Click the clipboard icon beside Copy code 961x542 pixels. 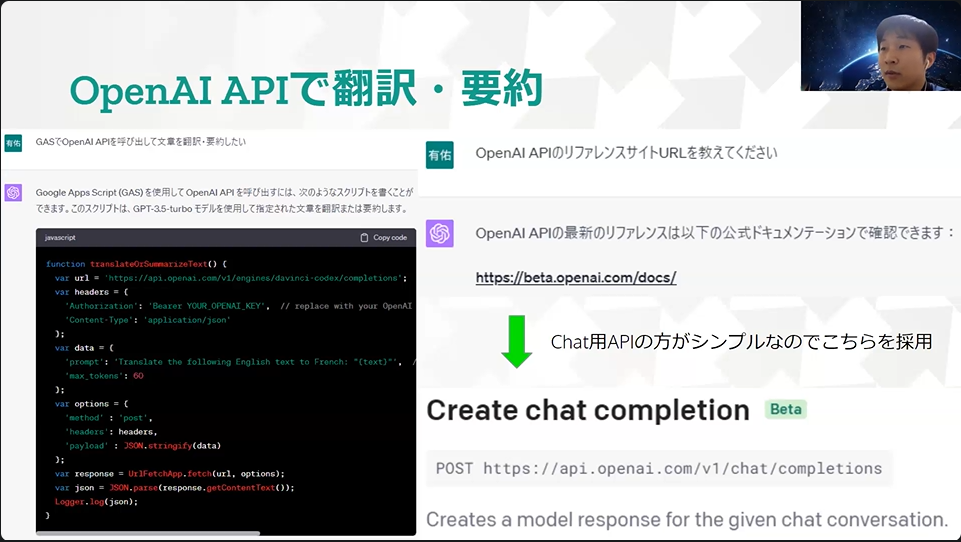click(x=364, y=237)
